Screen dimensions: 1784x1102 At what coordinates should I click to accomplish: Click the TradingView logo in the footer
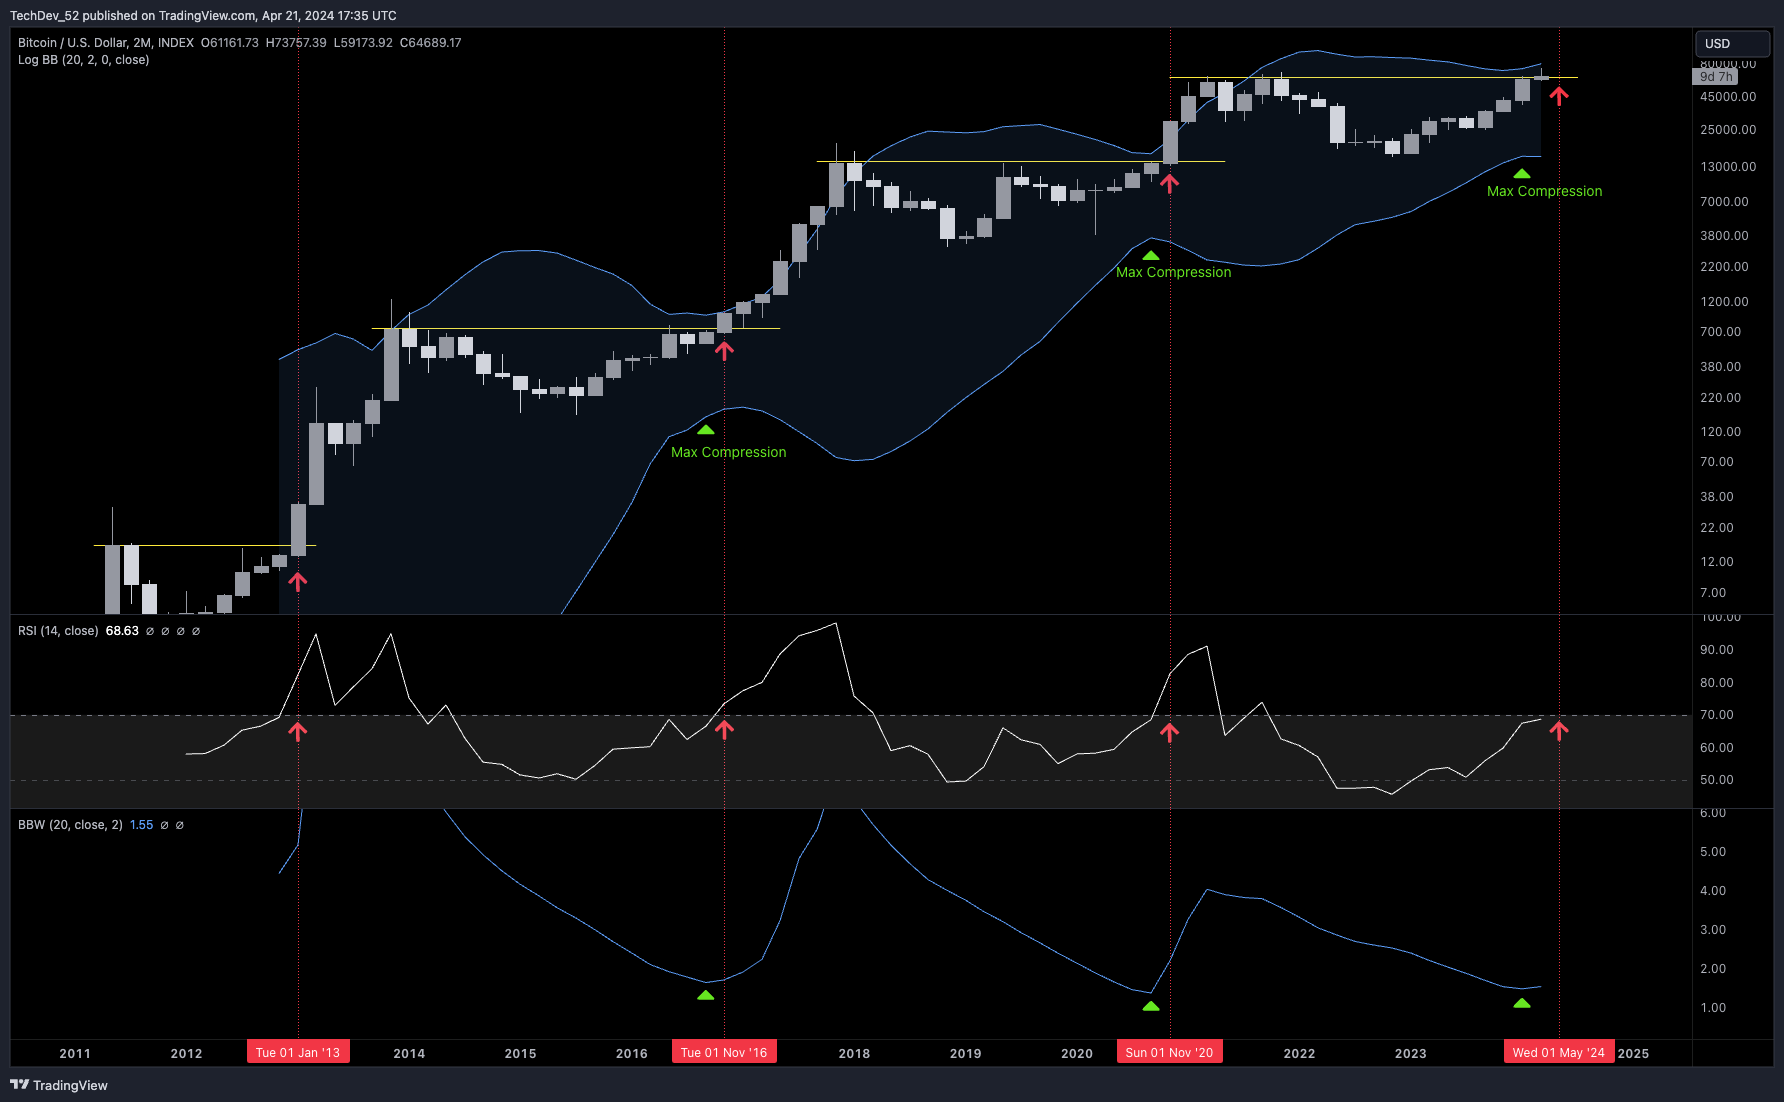(59, 1085)
